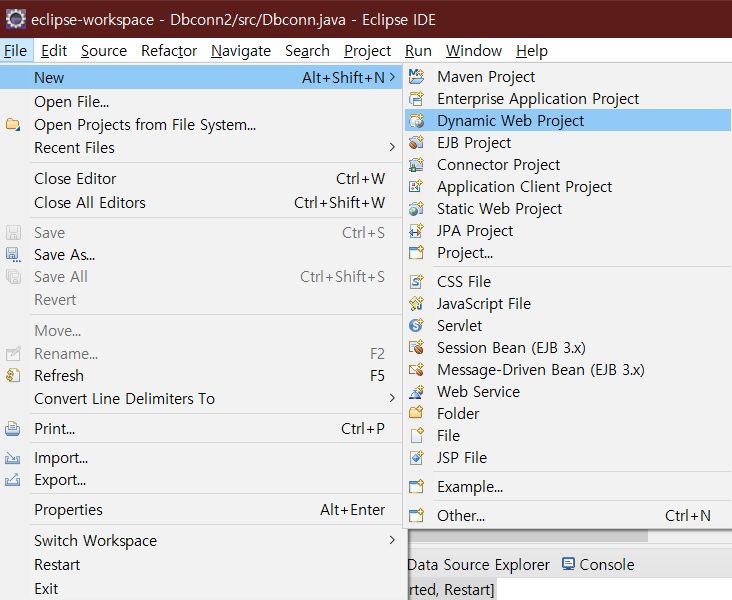
Task: Click the Other... wizard icon
Action: (416, 515)
